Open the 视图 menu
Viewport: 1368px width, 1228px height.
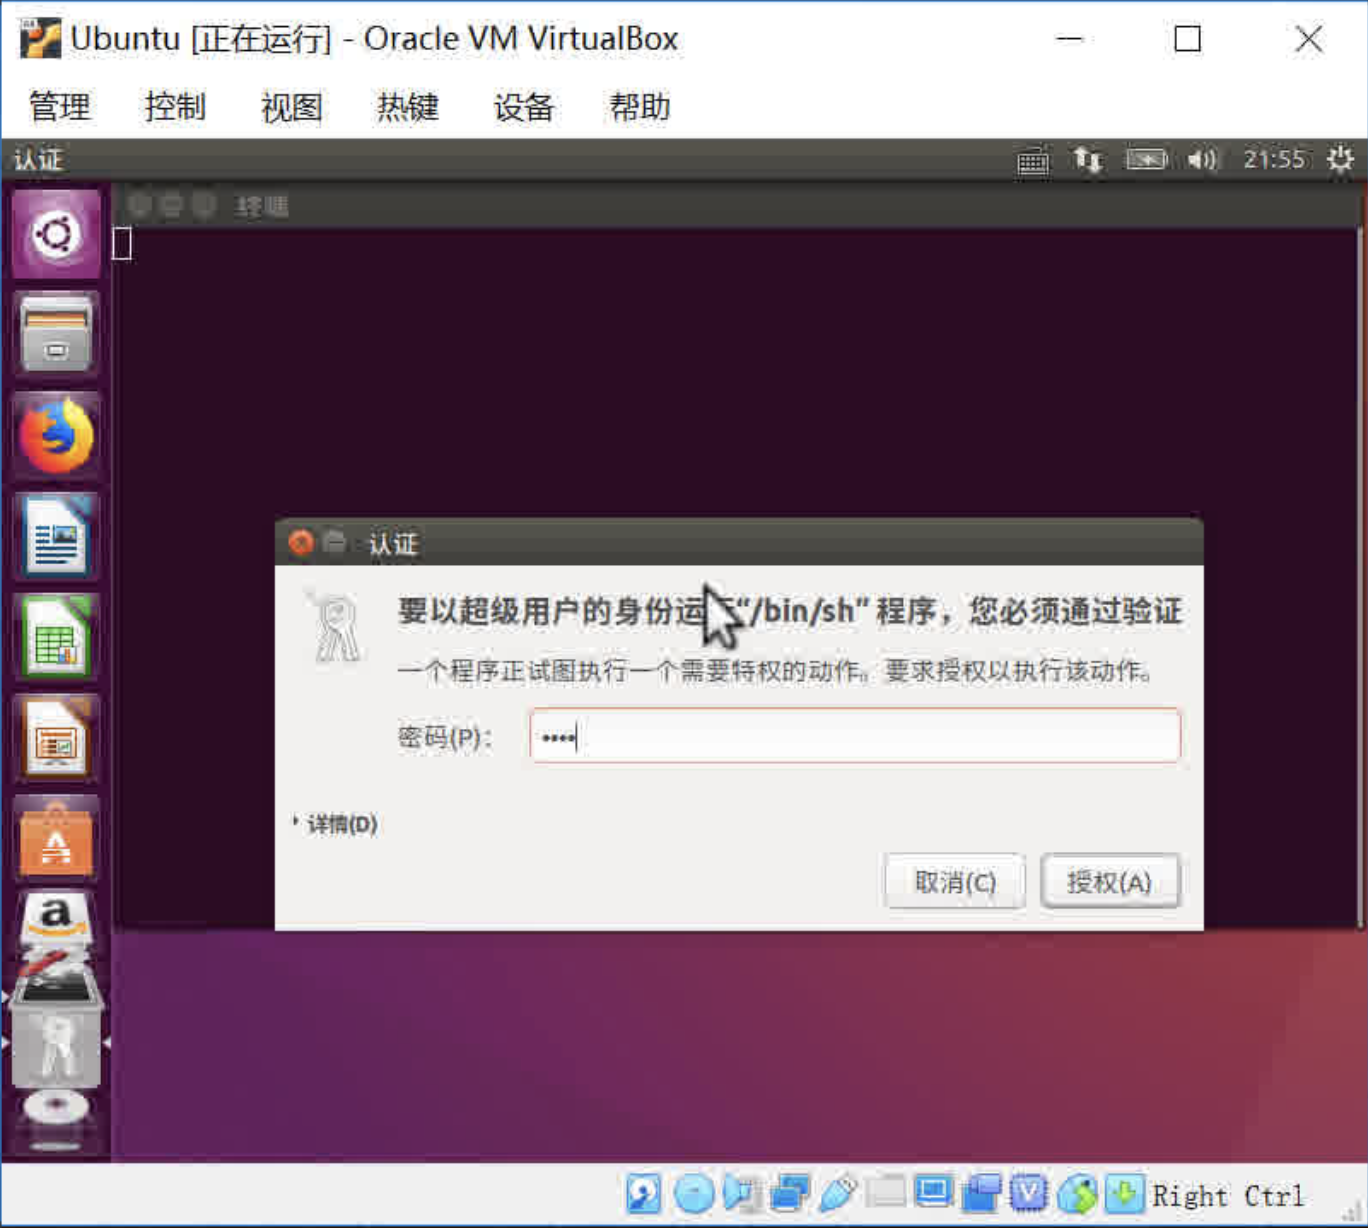pyautogui.click(x=291, y=106)
